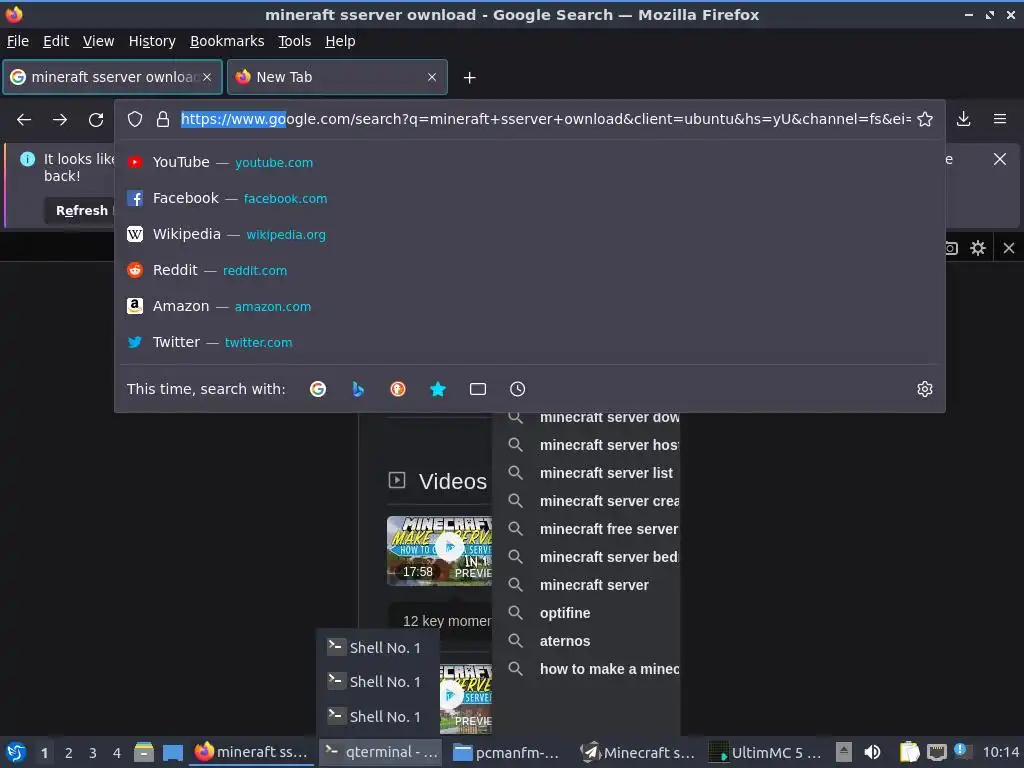Click the 10:14 clock in tray
Image resolution: width=1024 pixels, height=768 pixels.
pos(1000,752)
